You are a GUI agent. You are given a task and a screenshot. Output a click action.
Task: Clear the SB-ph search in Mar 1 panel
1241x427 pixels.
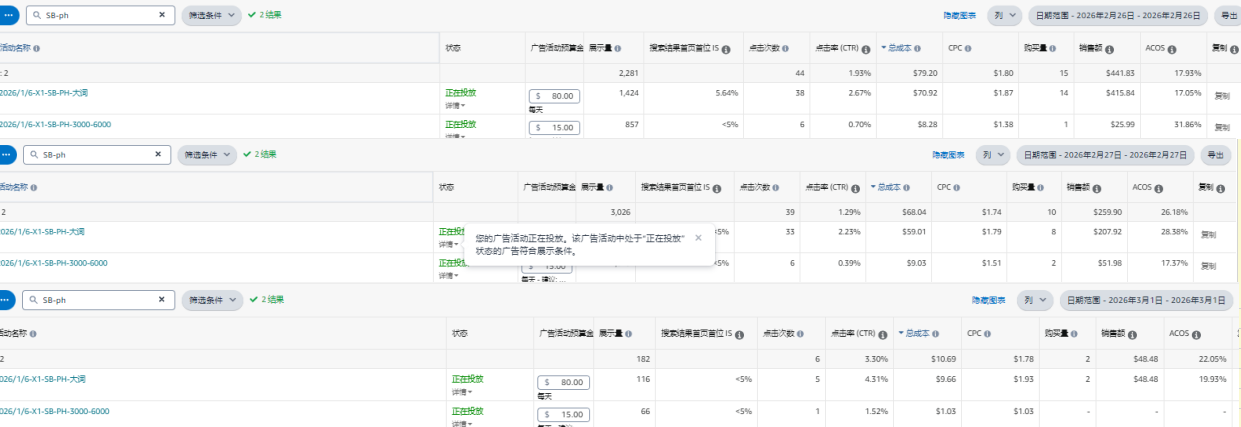click(162, 300)
